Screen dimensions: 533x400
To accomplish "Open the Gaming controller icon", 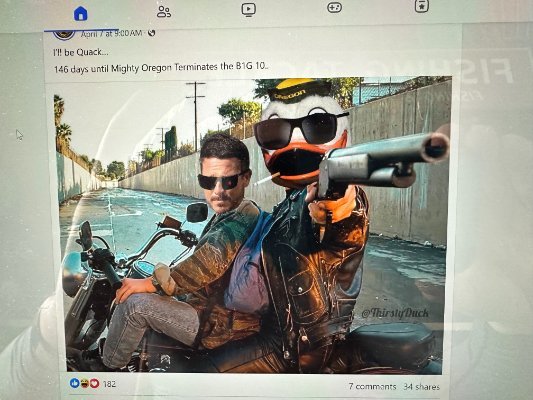I will pos(334,7).
